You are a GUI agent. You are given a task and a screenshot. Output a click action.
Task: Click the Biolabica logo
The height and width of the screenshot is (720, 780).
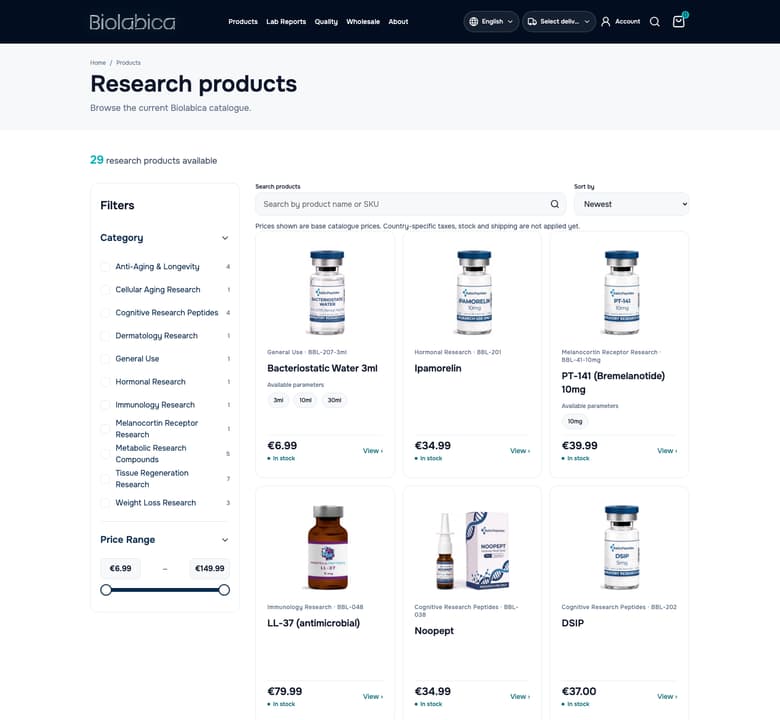tap(132, 22)
